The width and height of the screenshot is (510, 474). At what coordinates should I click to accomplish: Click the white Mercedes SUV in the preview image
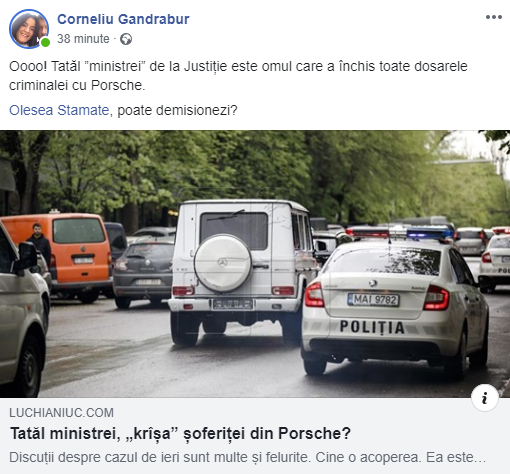[x=243, y=271]
